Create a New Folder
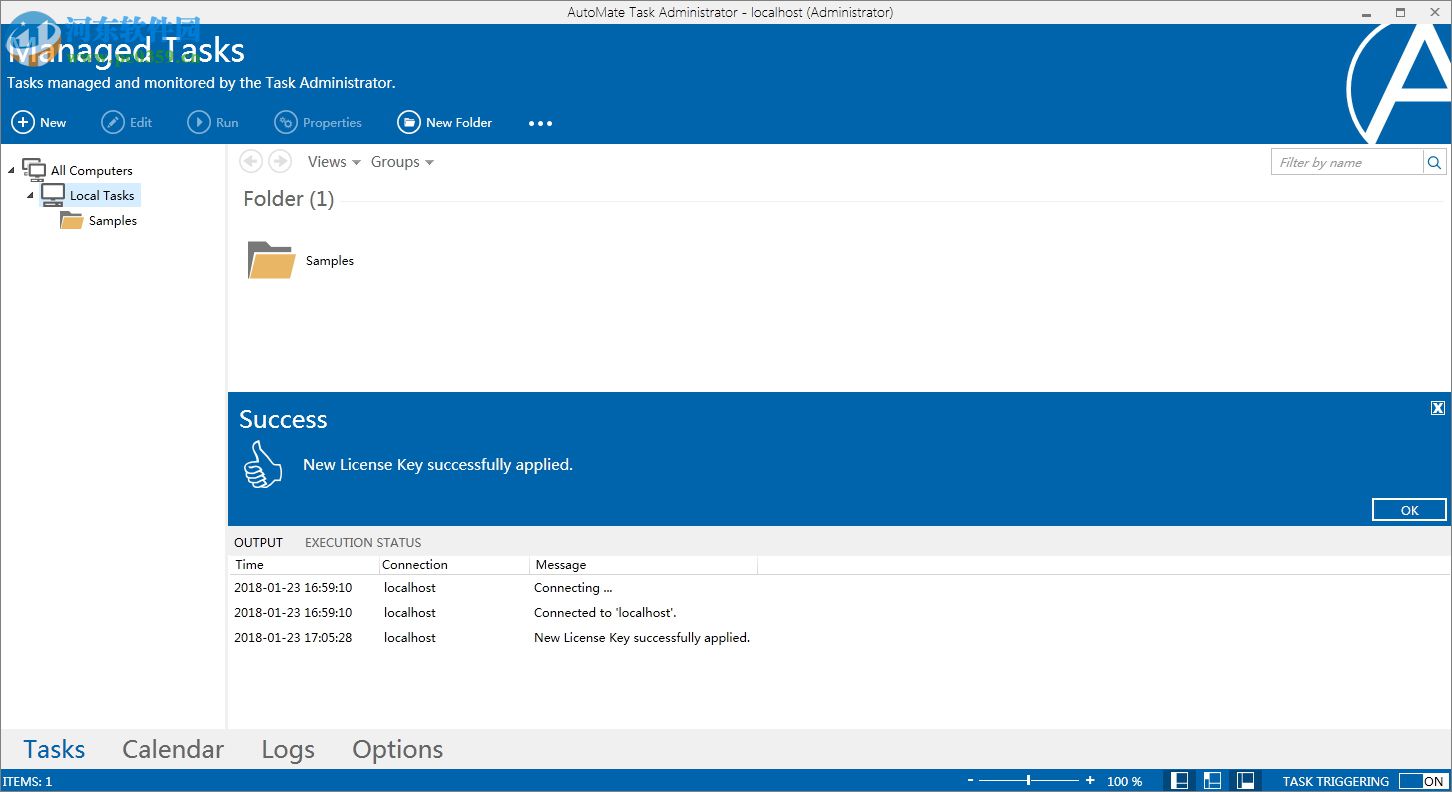Screen dimensions: 1452x792 coord(445,122)
